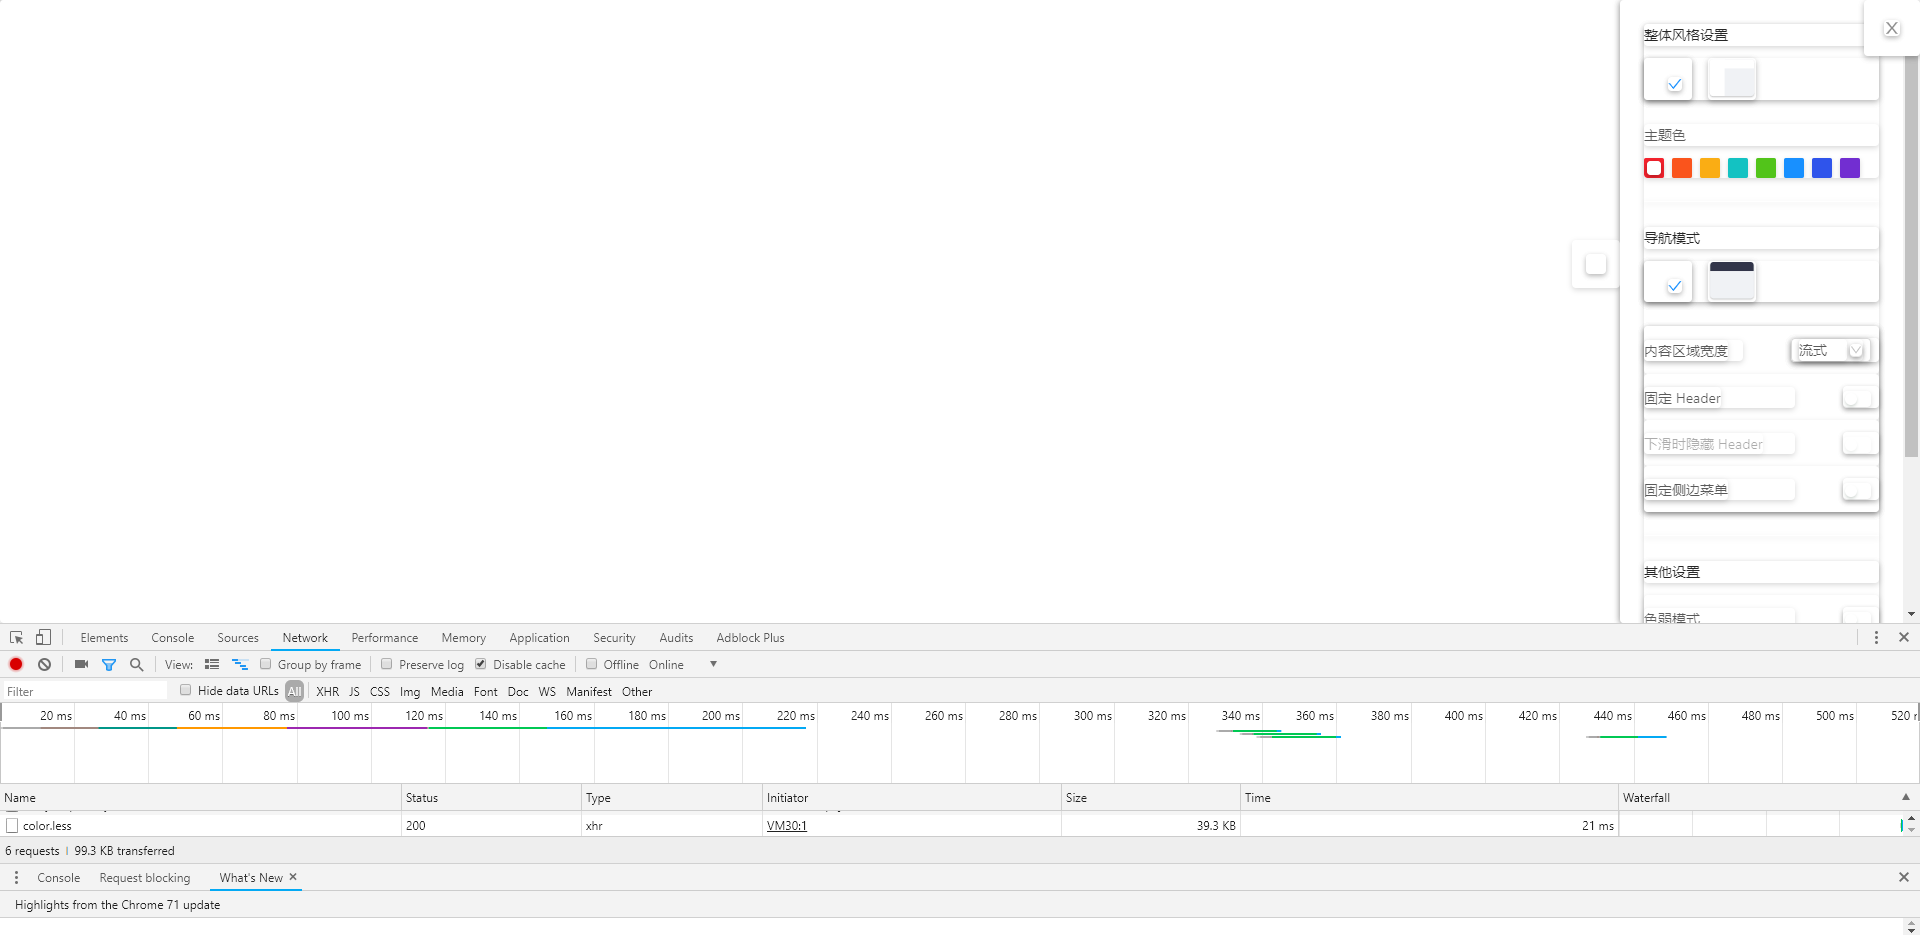The width and height of the screenshot is (1920, 935).
Task: Sort requests by the Status column header
Action: [x=491, y=797]
